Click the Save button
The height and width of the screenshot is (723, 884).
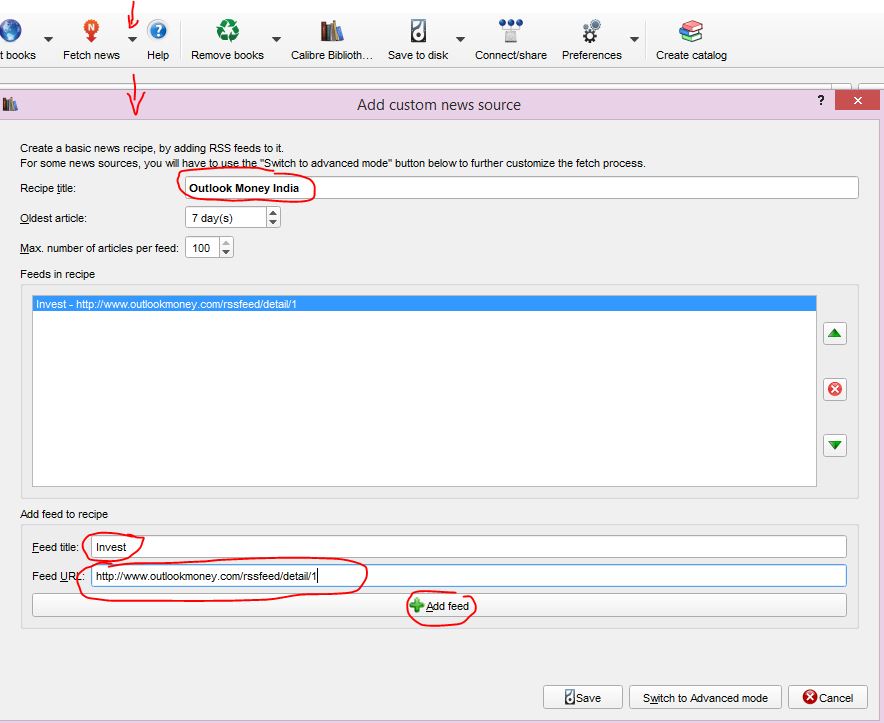point(582,697)
